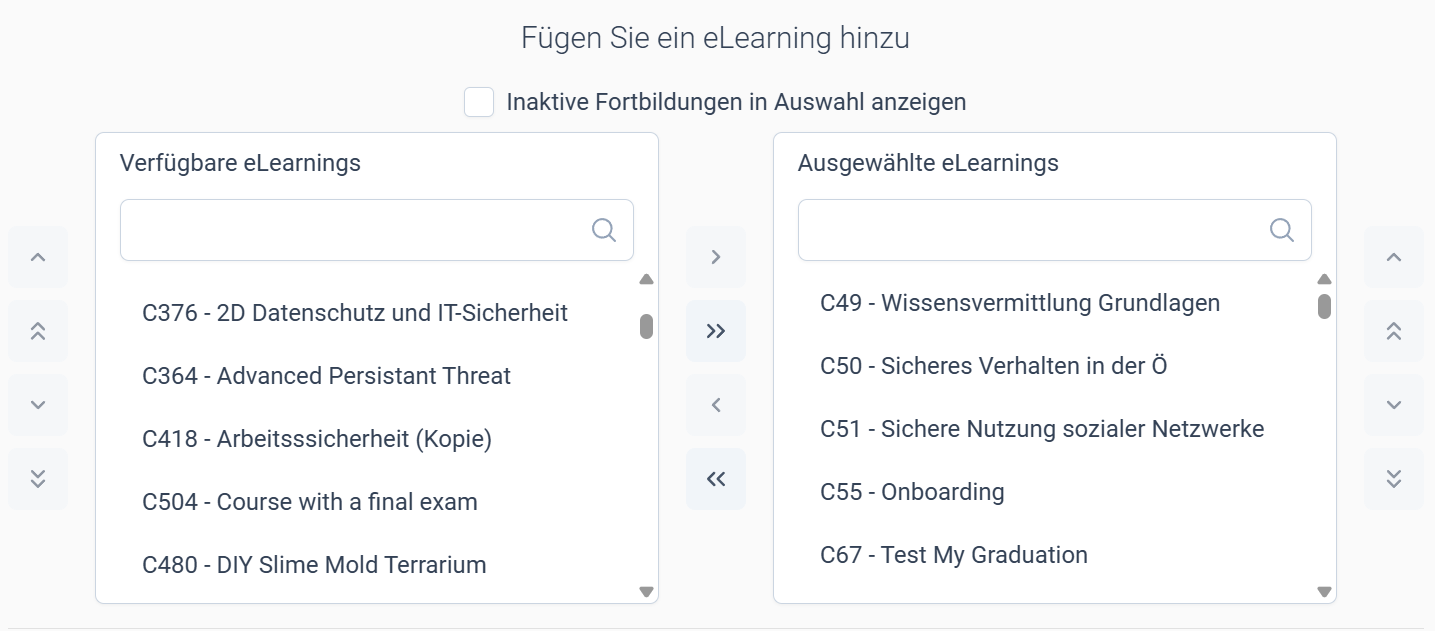Move available item to bottom of list
1435x631 pixels.
[38, 479]
